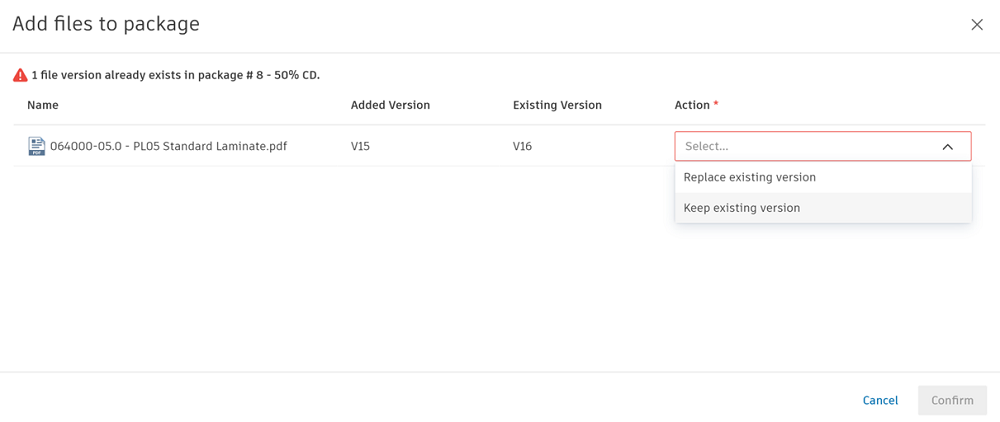Image resolution: width=1000 pixels, height=422 pixels.
Task: Collapse the Action dropdown using its chevron
Action: (948, 147)
